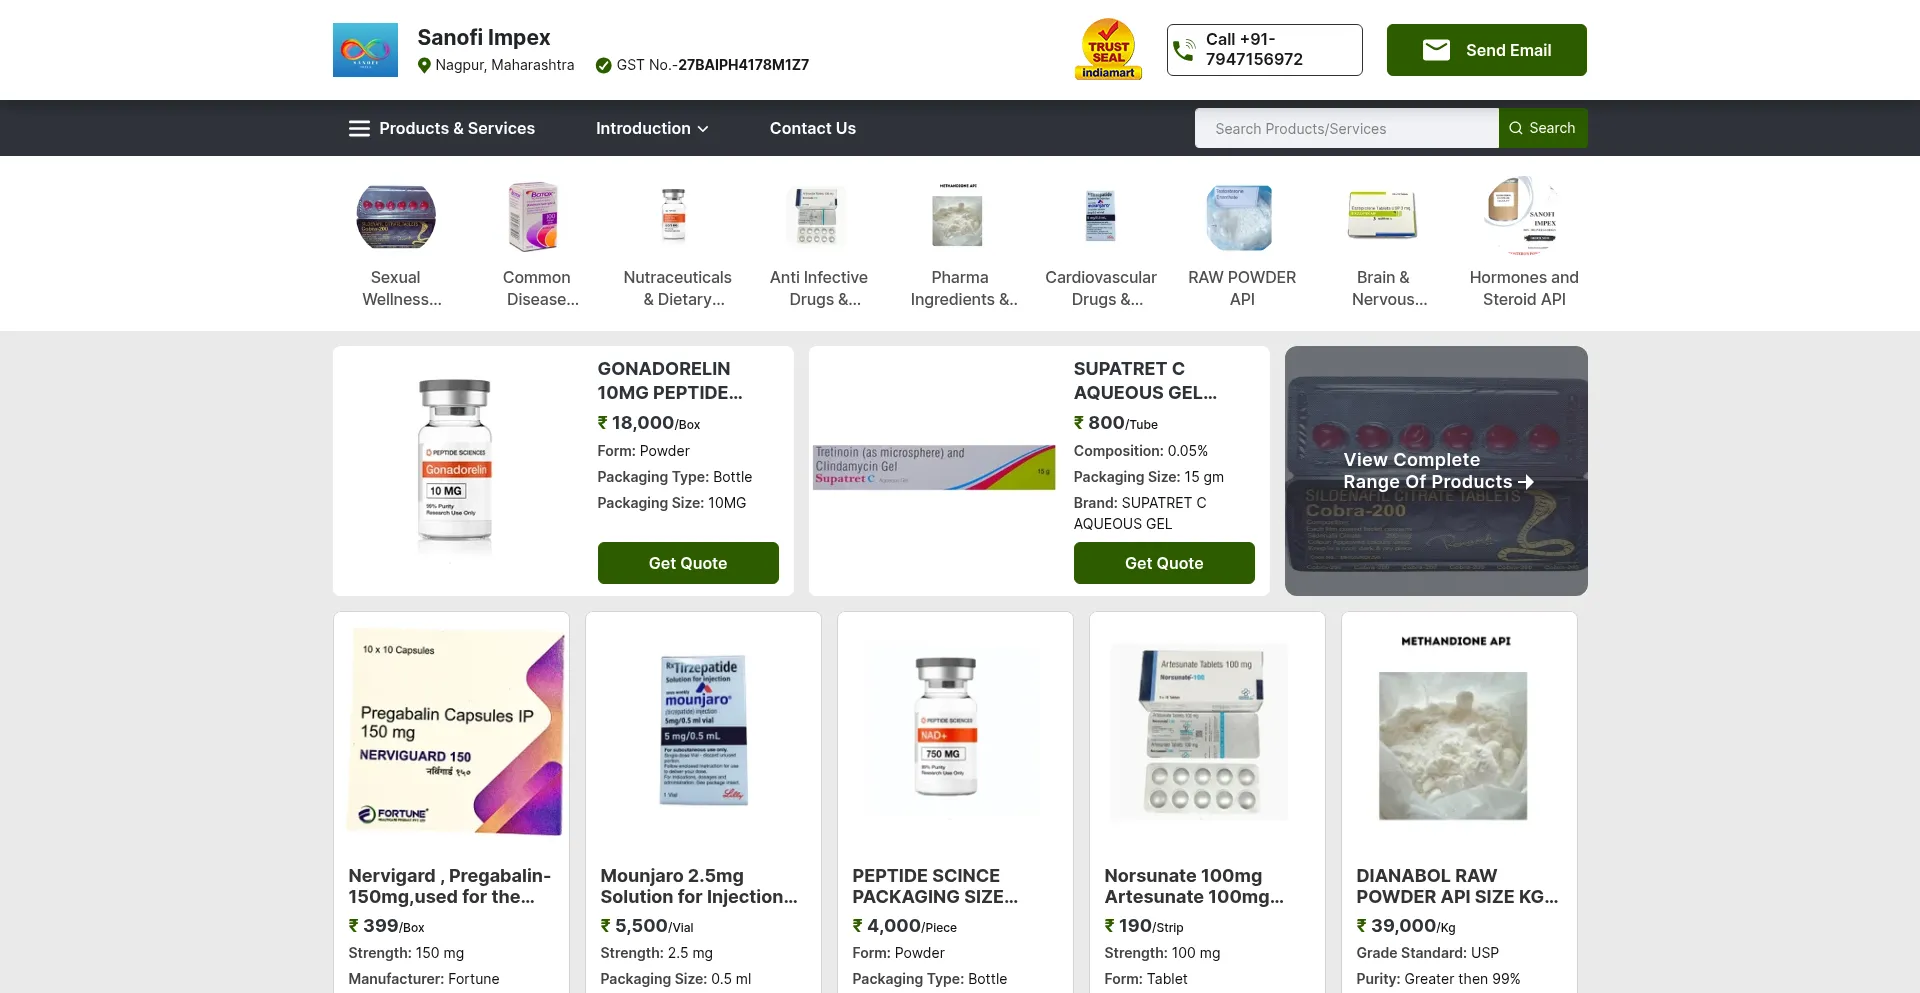Click the Sexual Wellness category icon
This screenshot has width=1920, height=993.
point(396,217)
